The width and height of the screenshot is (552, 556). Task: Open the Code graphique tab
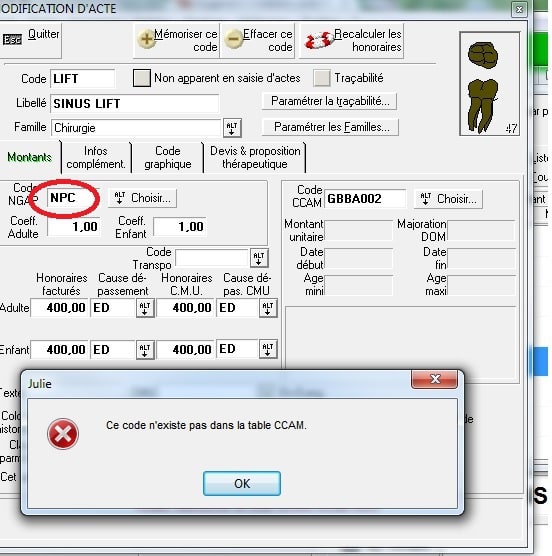coord(168,157)
